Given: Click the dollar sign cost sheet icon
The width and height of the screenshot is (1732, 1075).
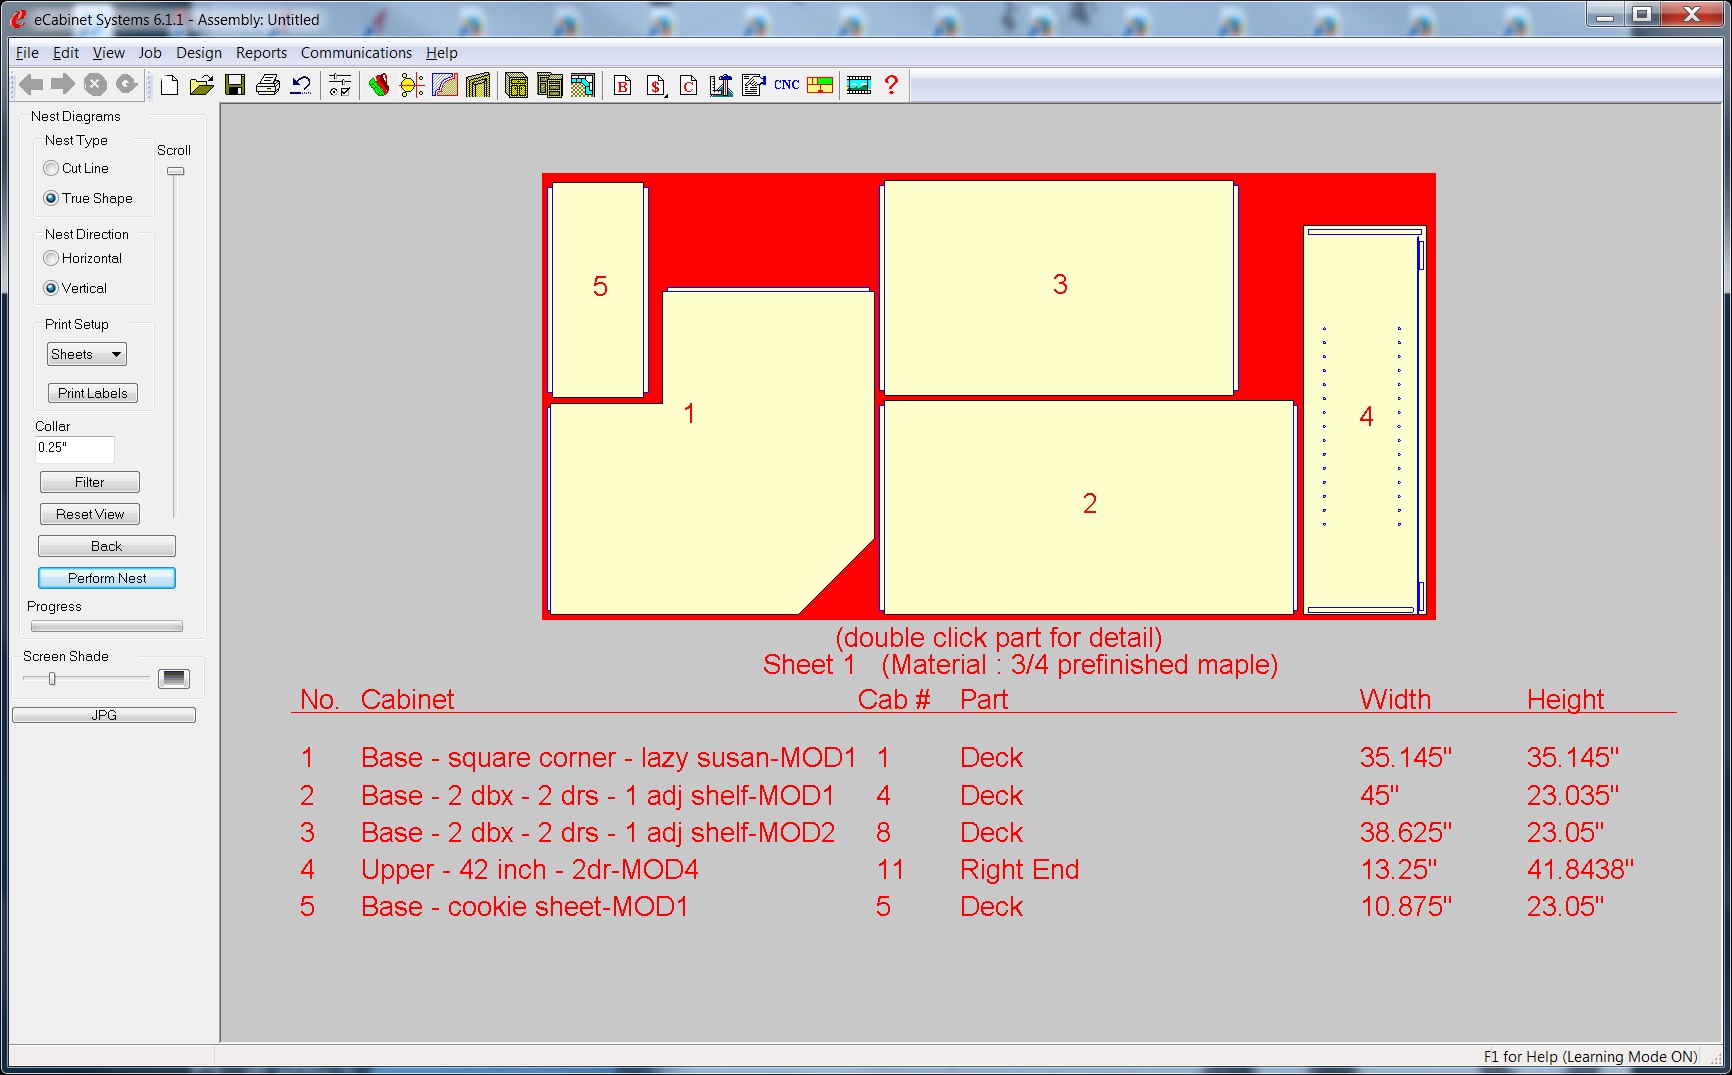Looking at the screenshot, I should click(x=656, y=86).
